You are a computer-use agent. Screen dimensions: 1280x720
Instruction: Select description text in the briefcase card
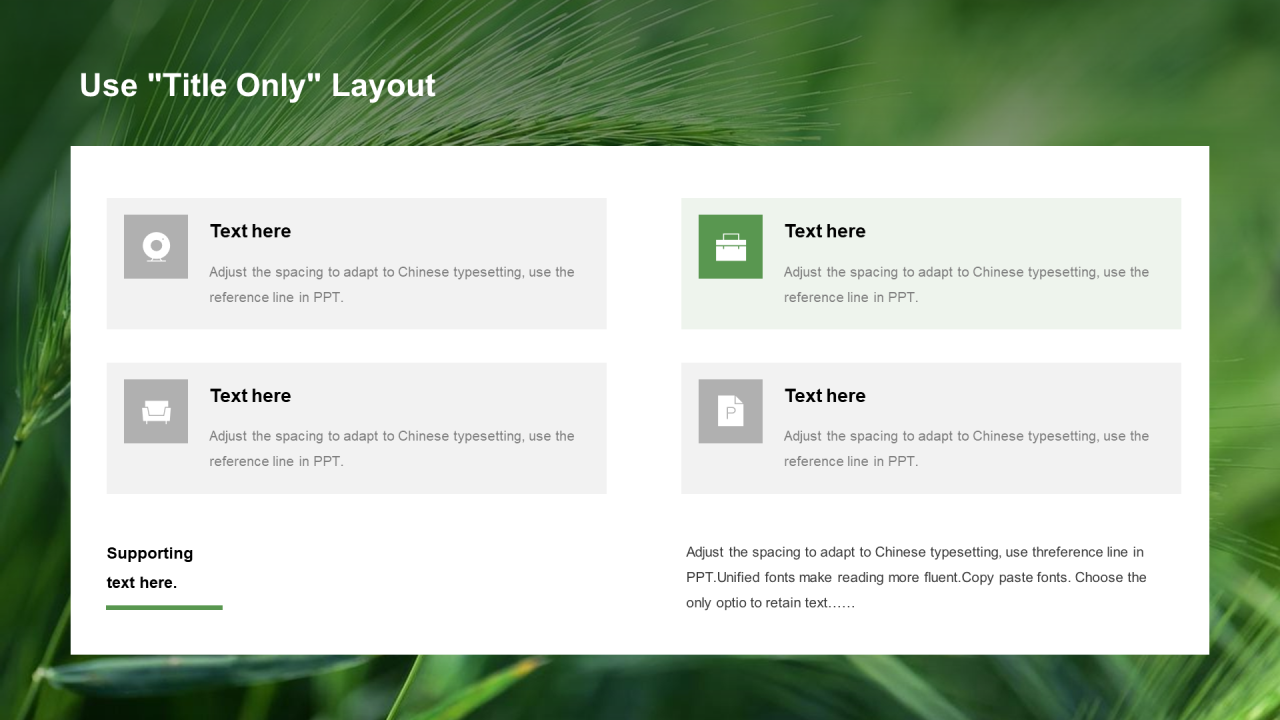click(966, 284)
